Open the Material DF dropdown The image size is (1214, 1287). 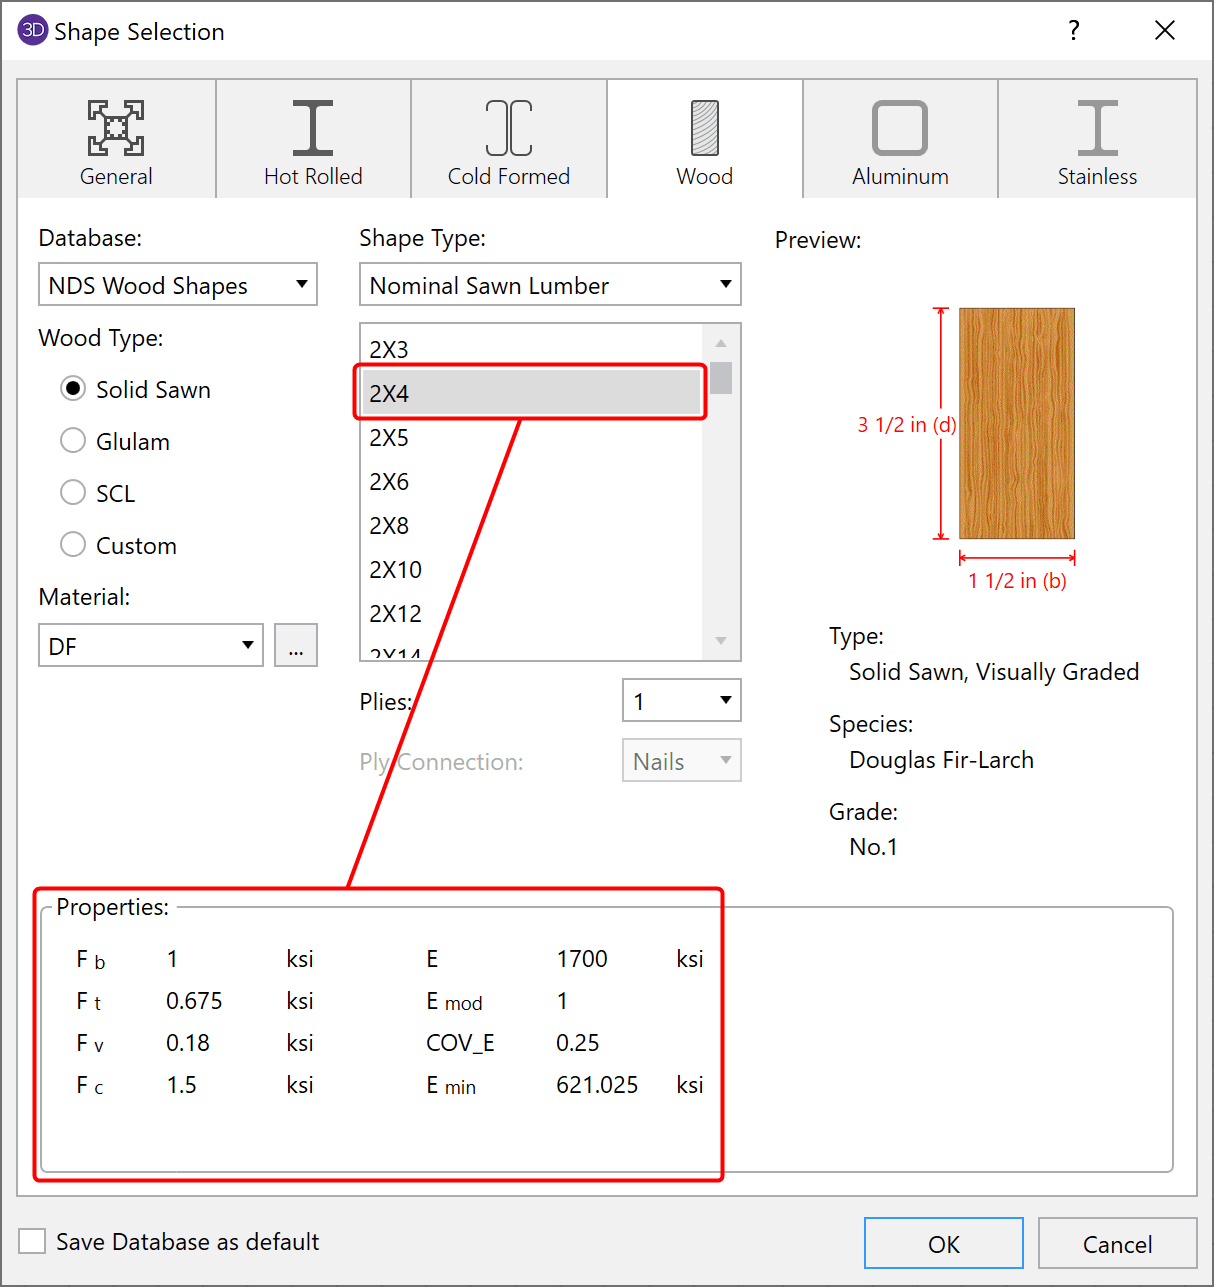click(151, 646)
